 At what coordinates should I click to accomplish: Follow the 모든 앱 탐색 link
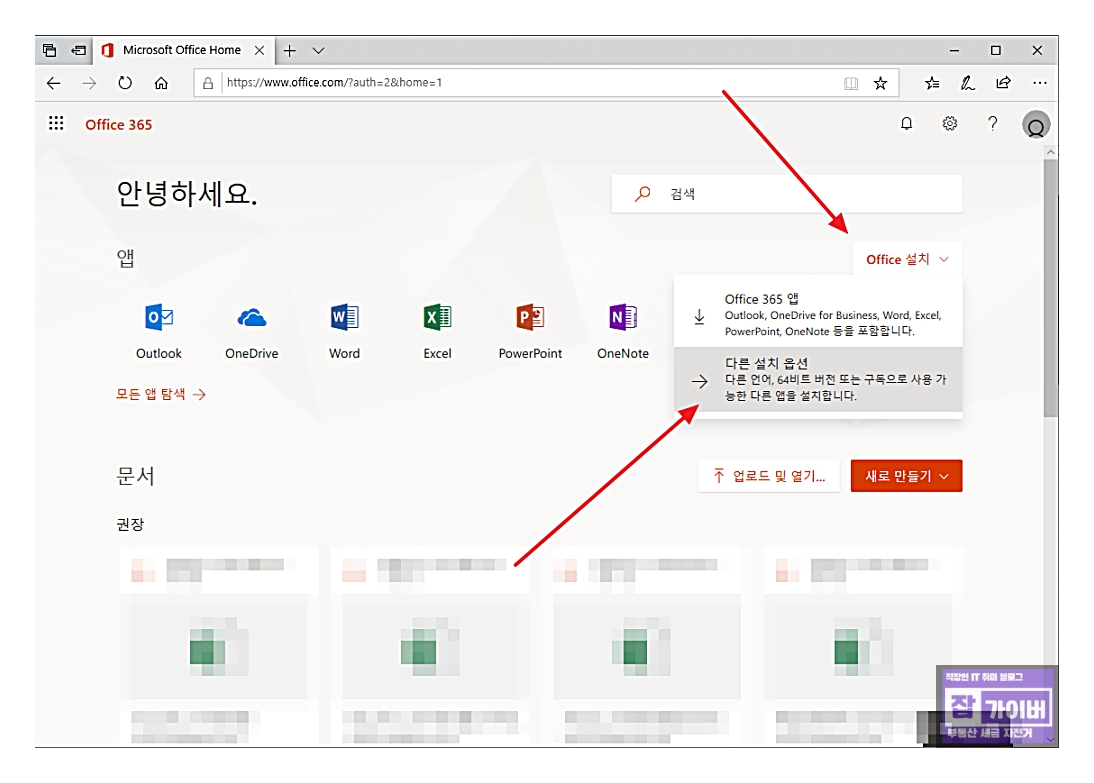(x=160, y=394)
